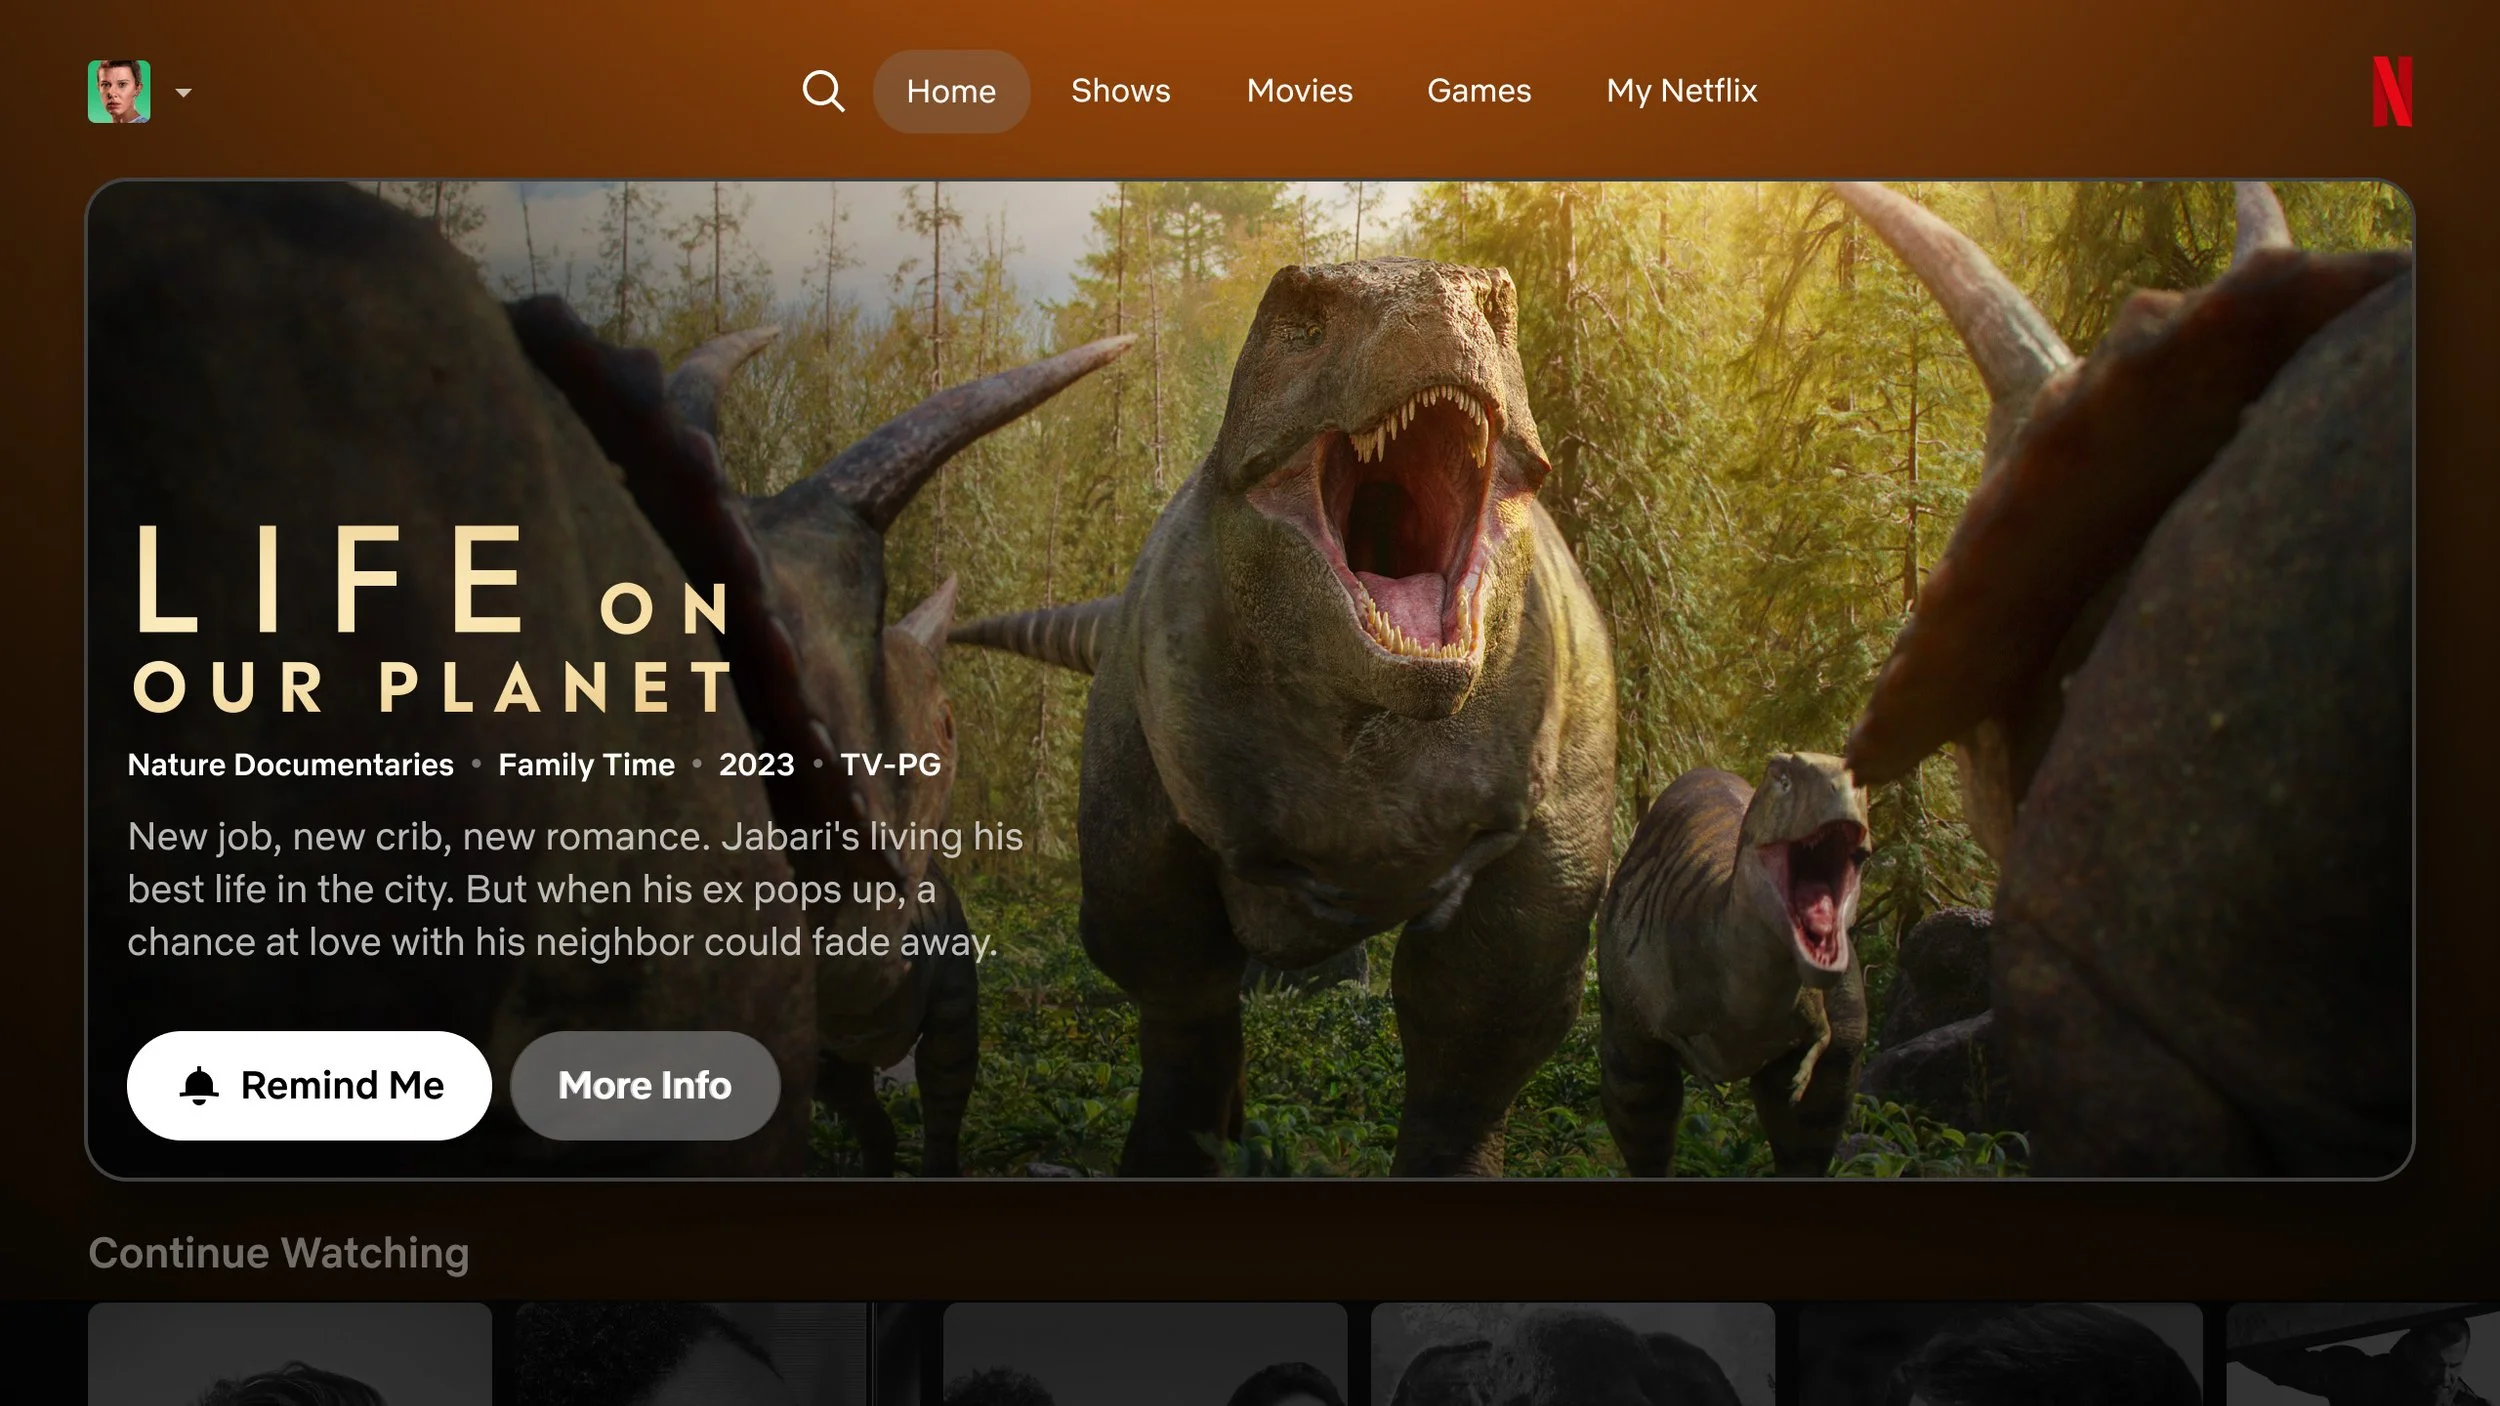This screenshot has height=1406, width=2500.
Task: Open the fourth Continue Watching thumbnail
Action: pos(1572,1354)
